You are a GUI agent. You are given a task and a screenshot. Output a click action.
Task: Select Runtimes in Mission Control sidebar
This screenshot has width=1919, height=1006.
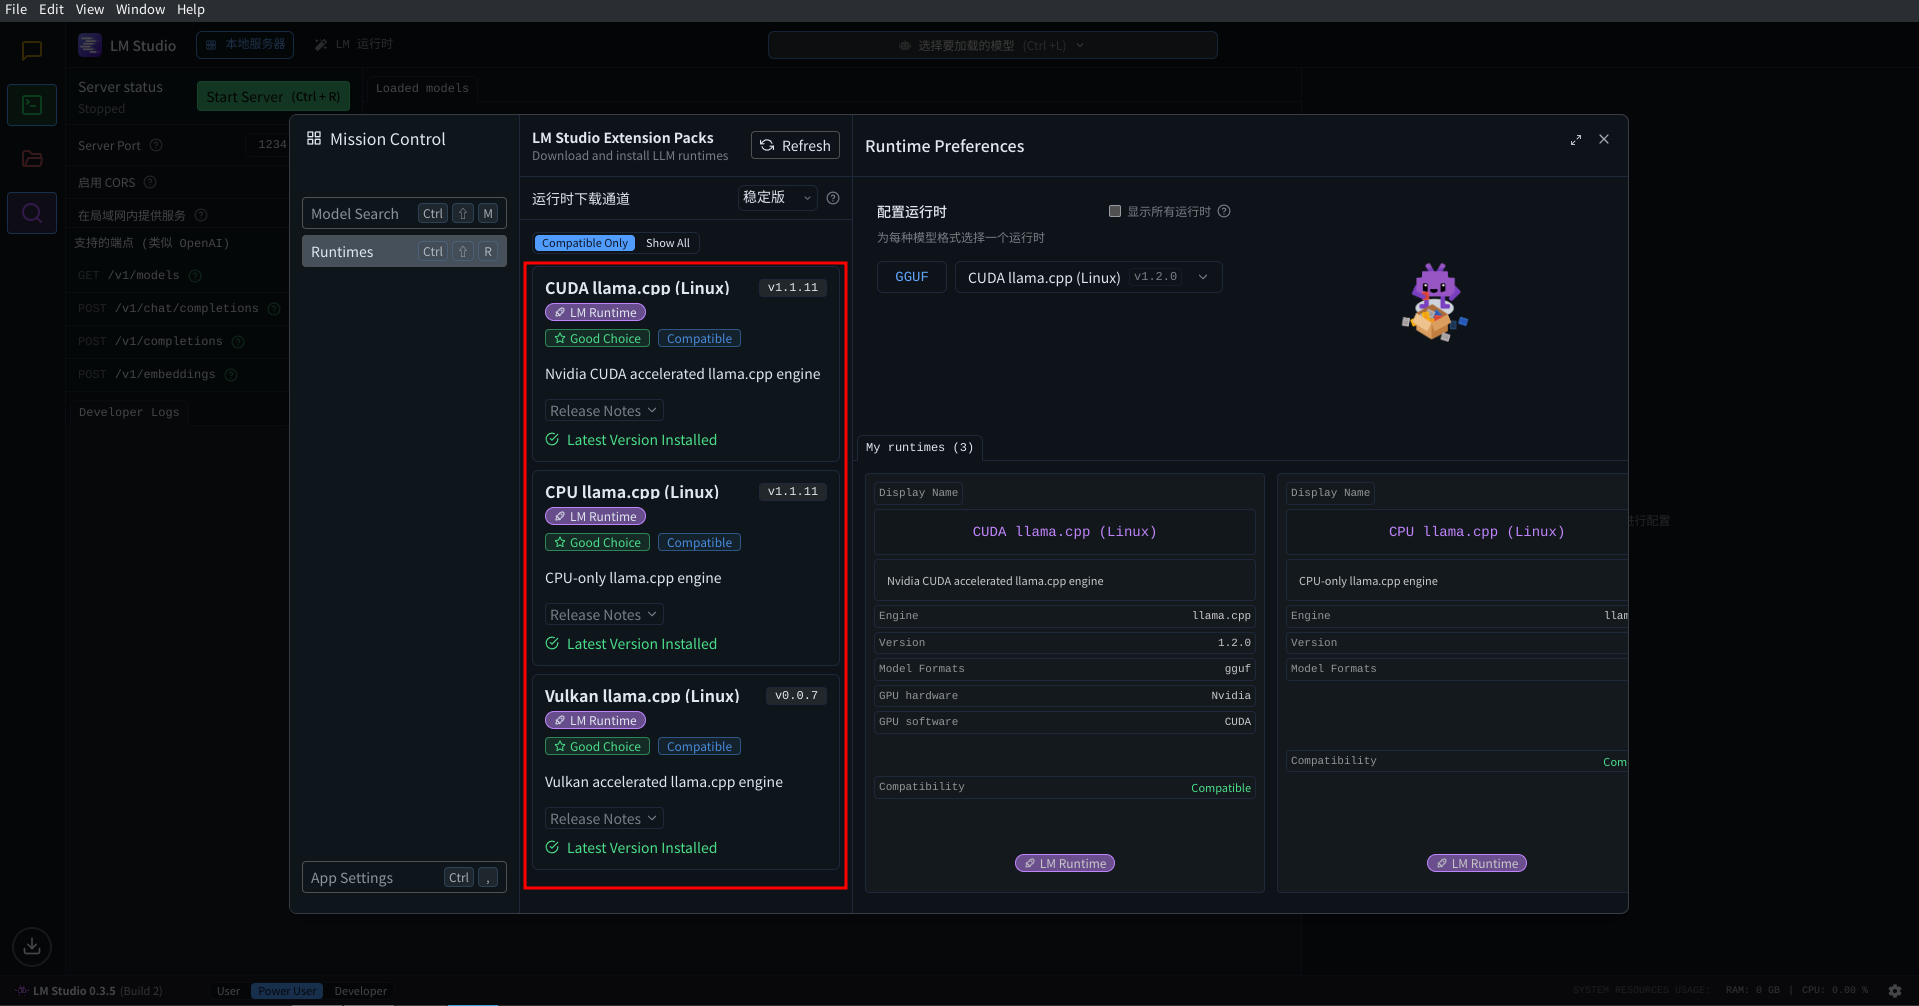(404, 251)
